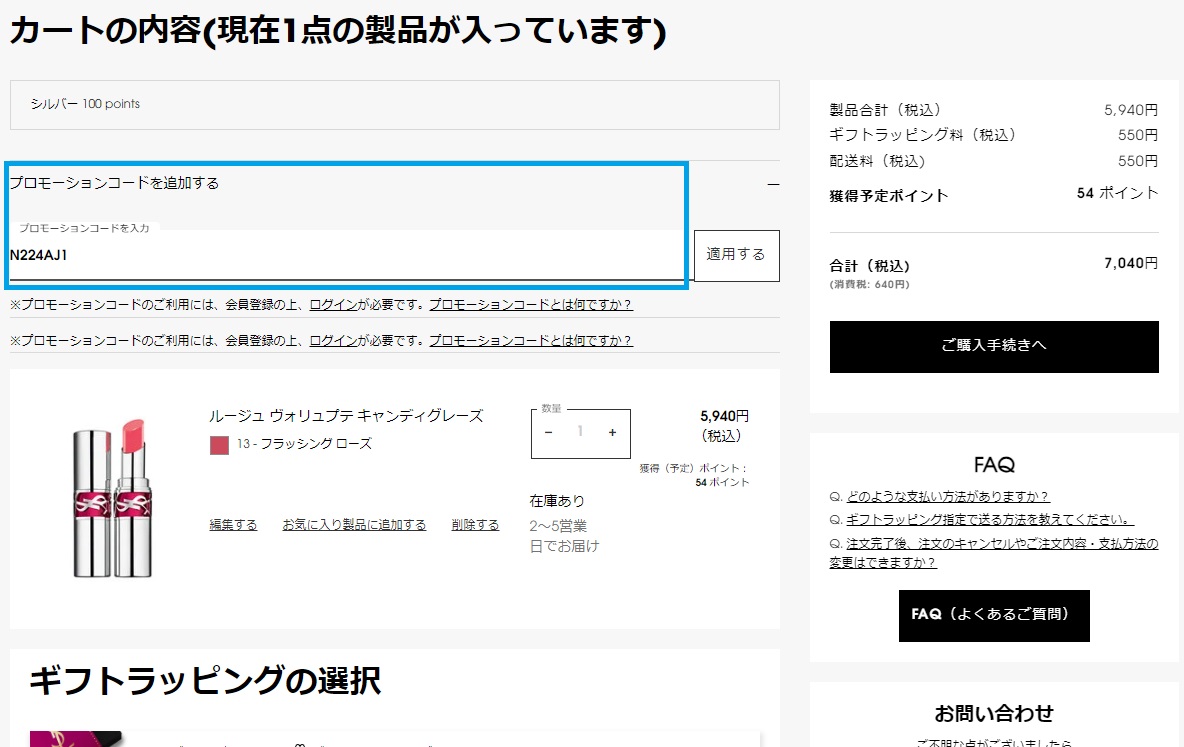Click the 消費税: 640円 text
1184x747 pixels.
(x=870, y=285)
